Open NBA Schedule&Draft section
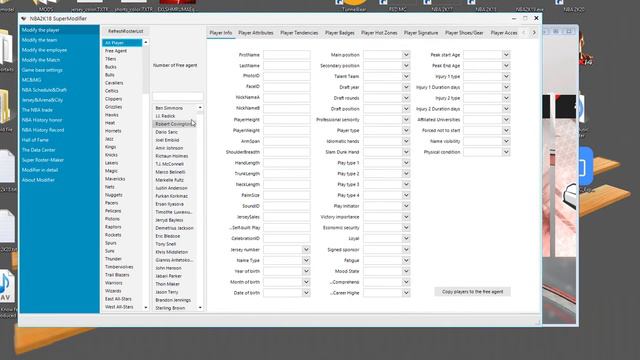 coord(44,90)
